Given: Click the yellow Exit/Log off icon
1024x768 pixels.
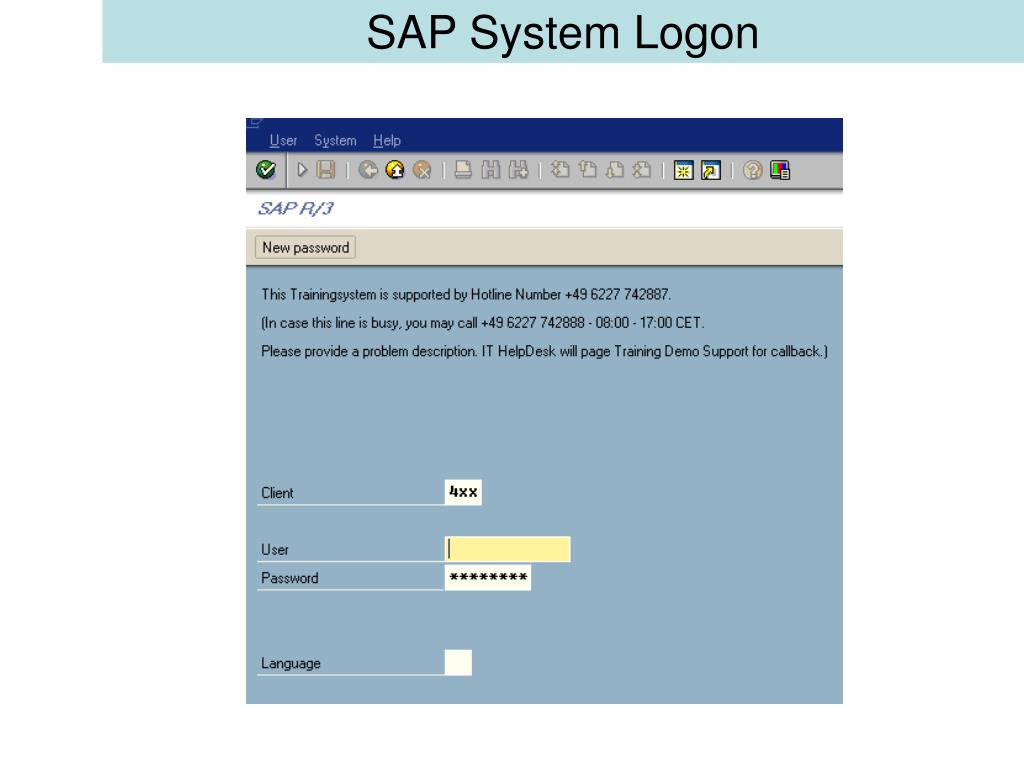Looking at the screenshot, I should click(395, 170).
